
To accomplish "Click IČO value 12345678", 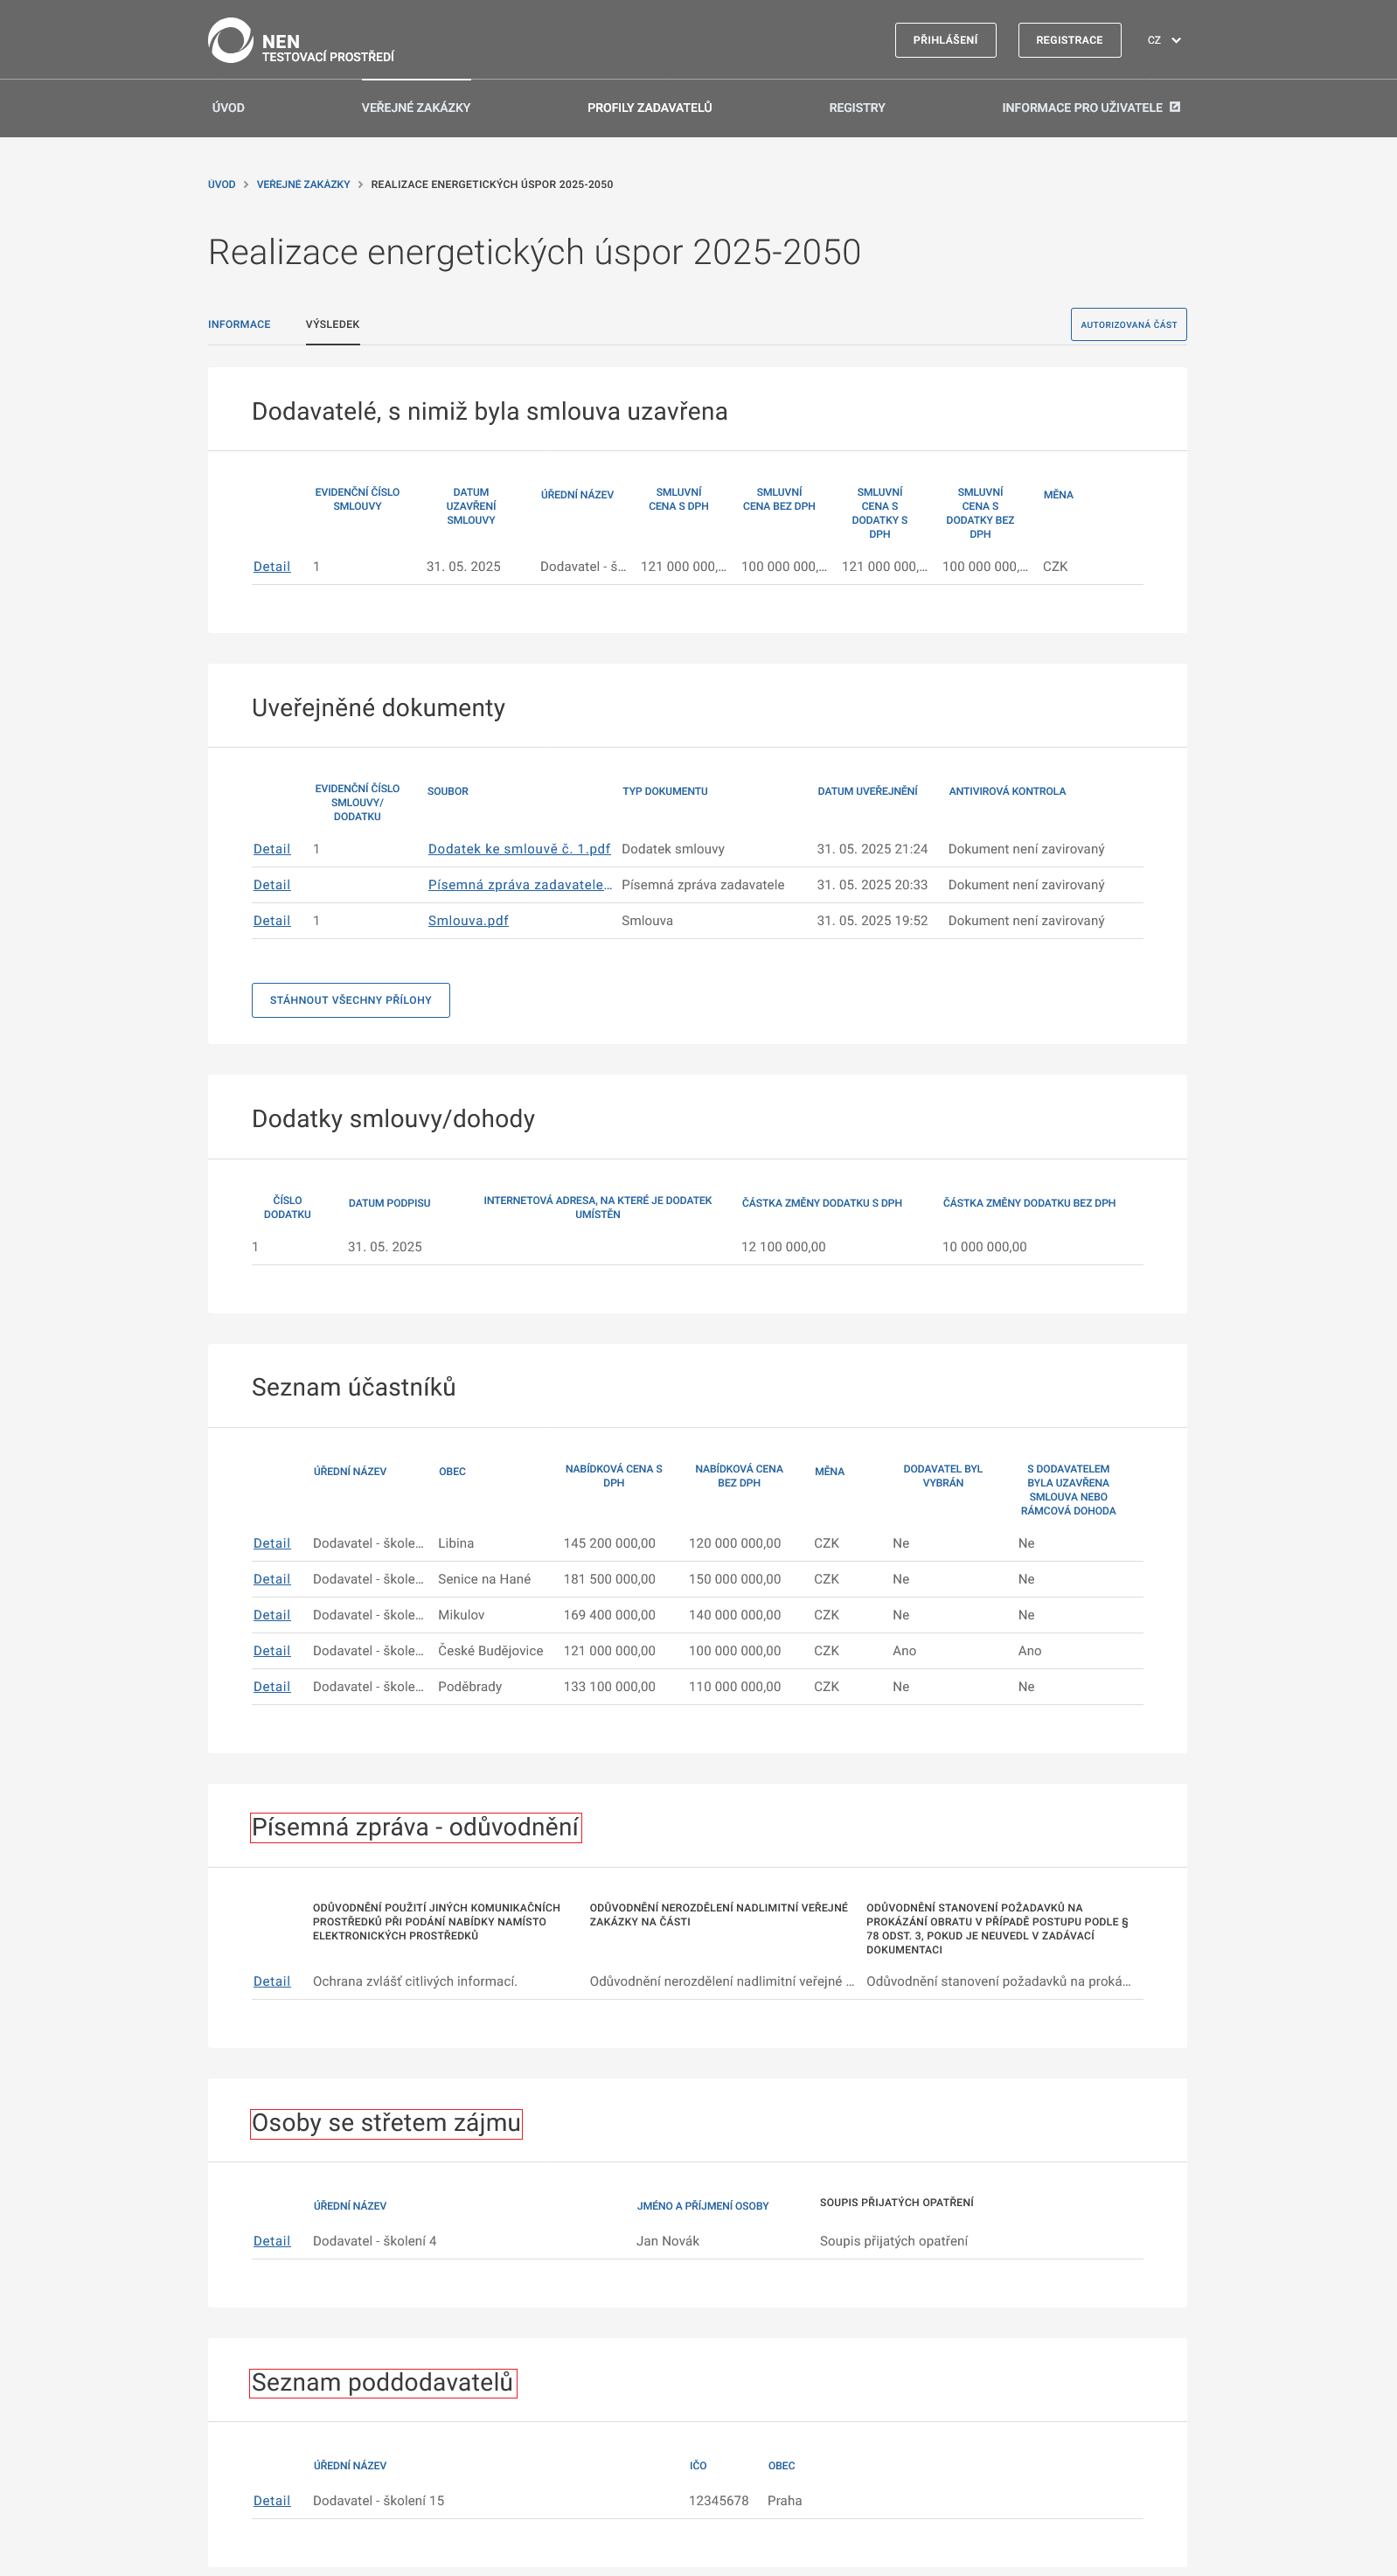I will pyautogui.click(x=719, y=2502).
